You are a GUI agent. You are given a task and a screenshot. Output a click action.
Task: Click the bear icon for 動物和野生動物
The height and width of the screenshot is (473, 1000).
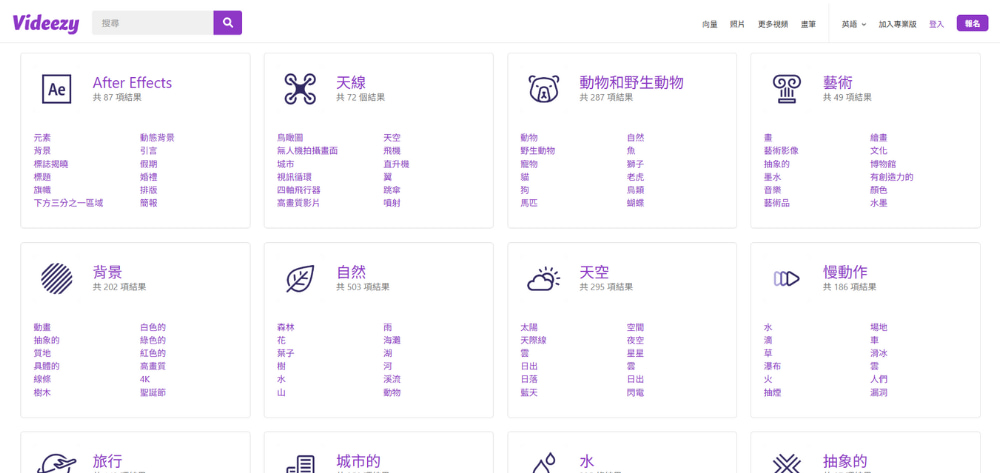pyautogui.click(x=543, y=89)
